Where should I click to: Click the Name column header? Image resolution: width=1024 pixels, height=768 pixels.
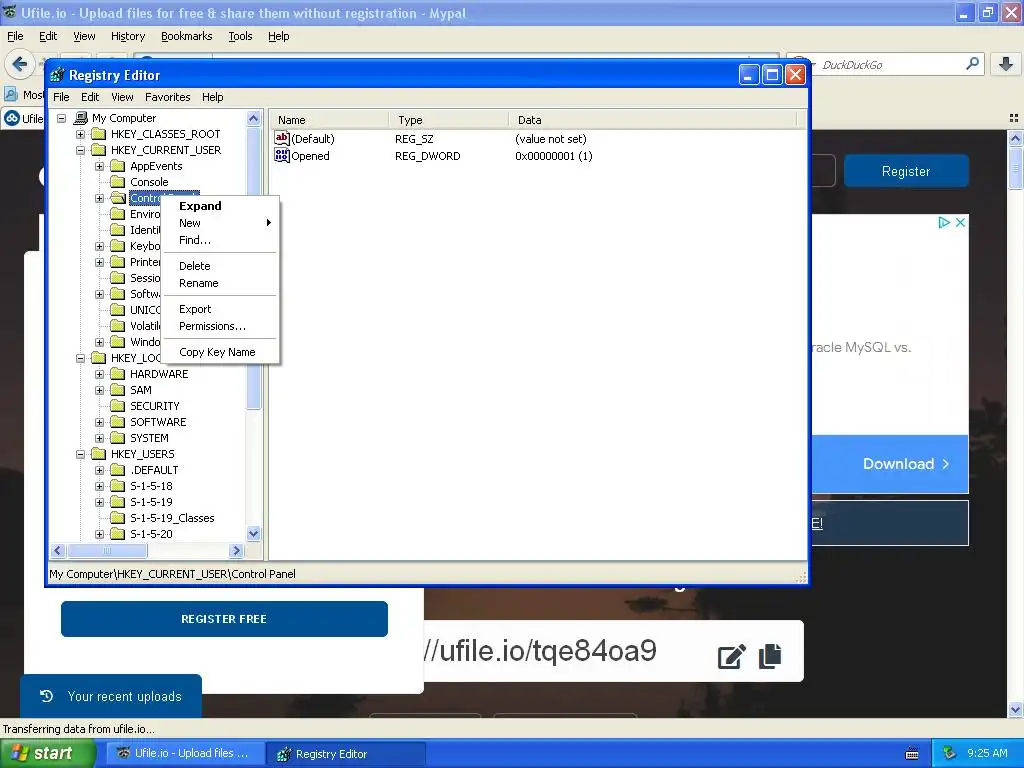tap(328, 120)
